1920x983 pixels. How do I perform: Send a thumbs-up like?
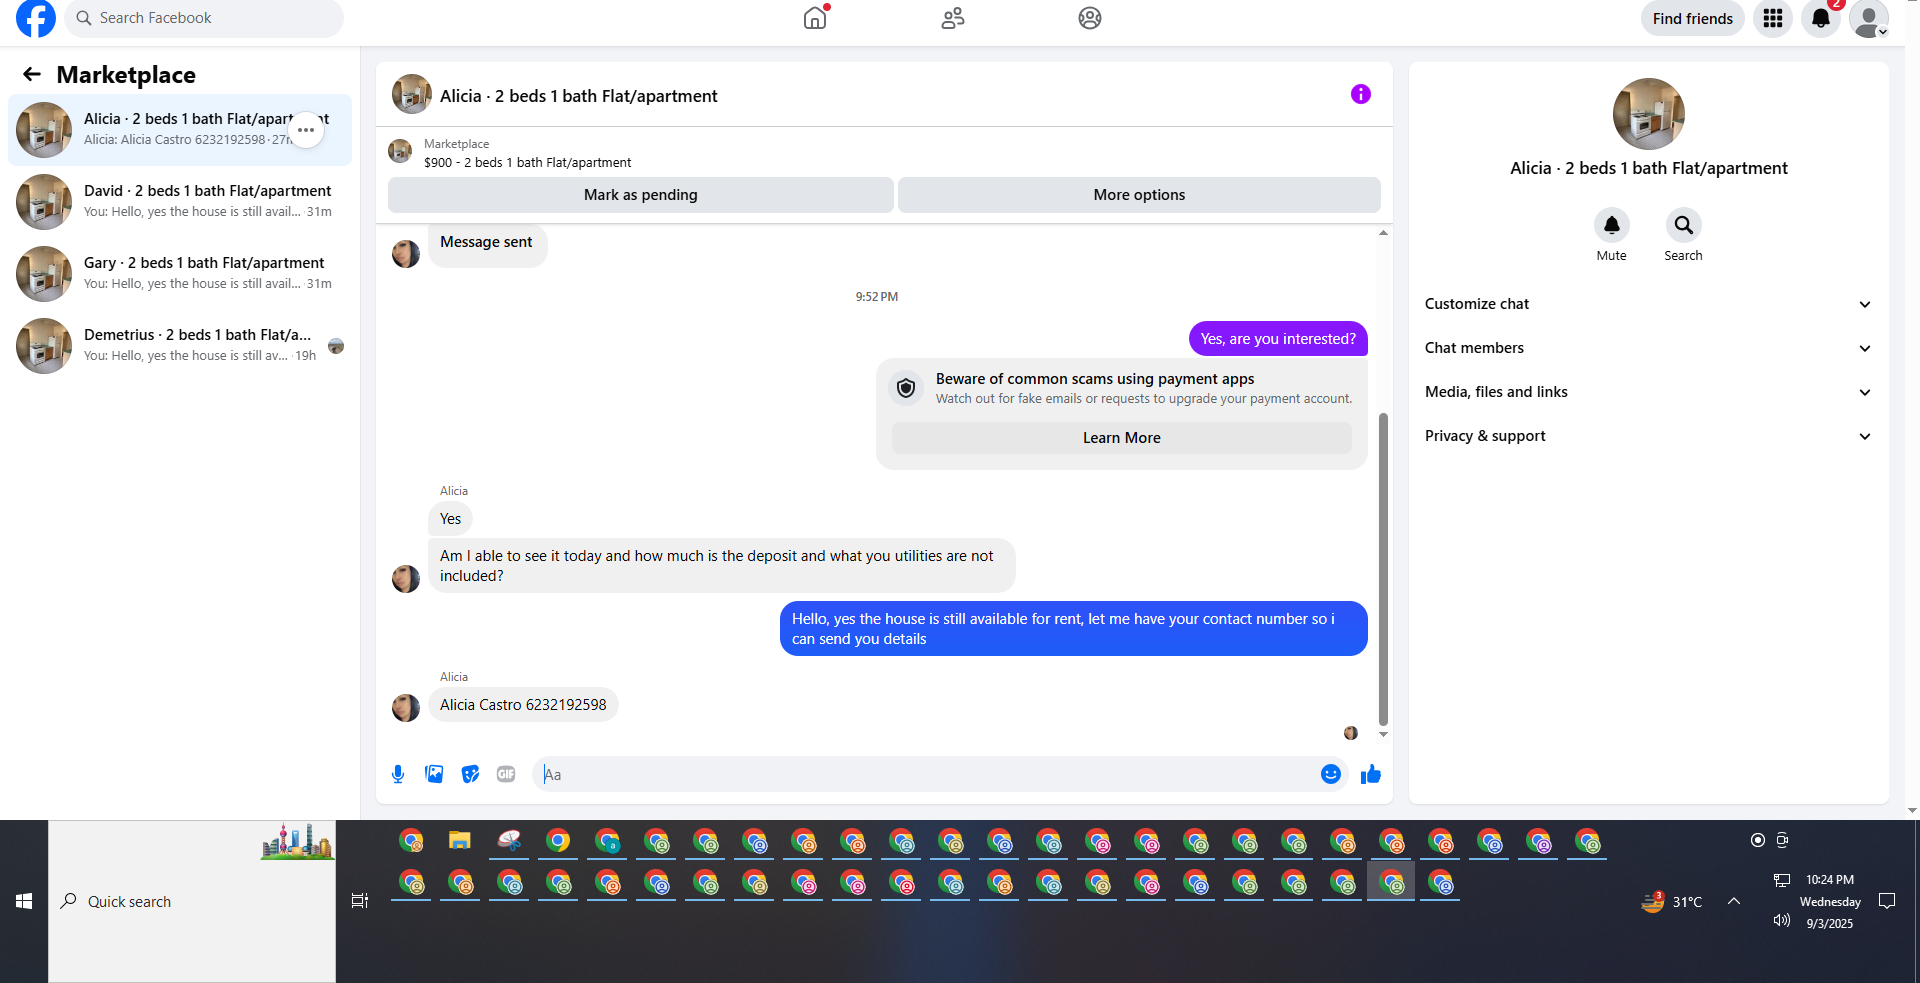coord(1371,774)
